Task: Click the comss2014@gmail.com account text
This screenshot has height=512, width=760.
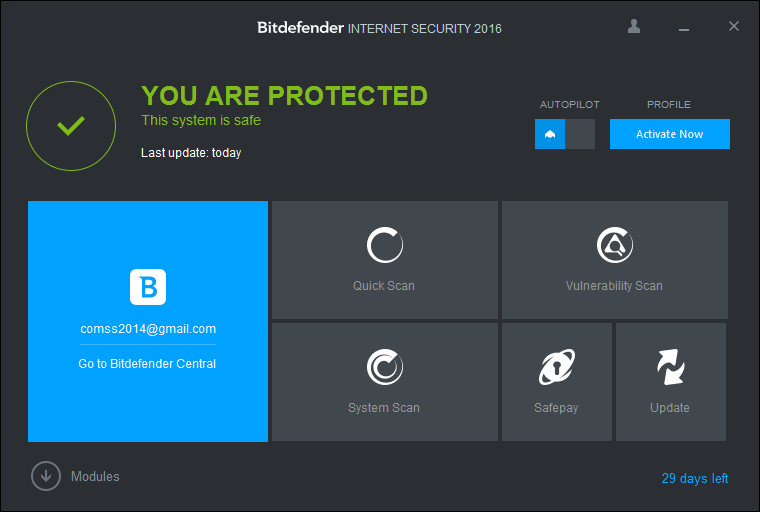Action: pos(148,329)
